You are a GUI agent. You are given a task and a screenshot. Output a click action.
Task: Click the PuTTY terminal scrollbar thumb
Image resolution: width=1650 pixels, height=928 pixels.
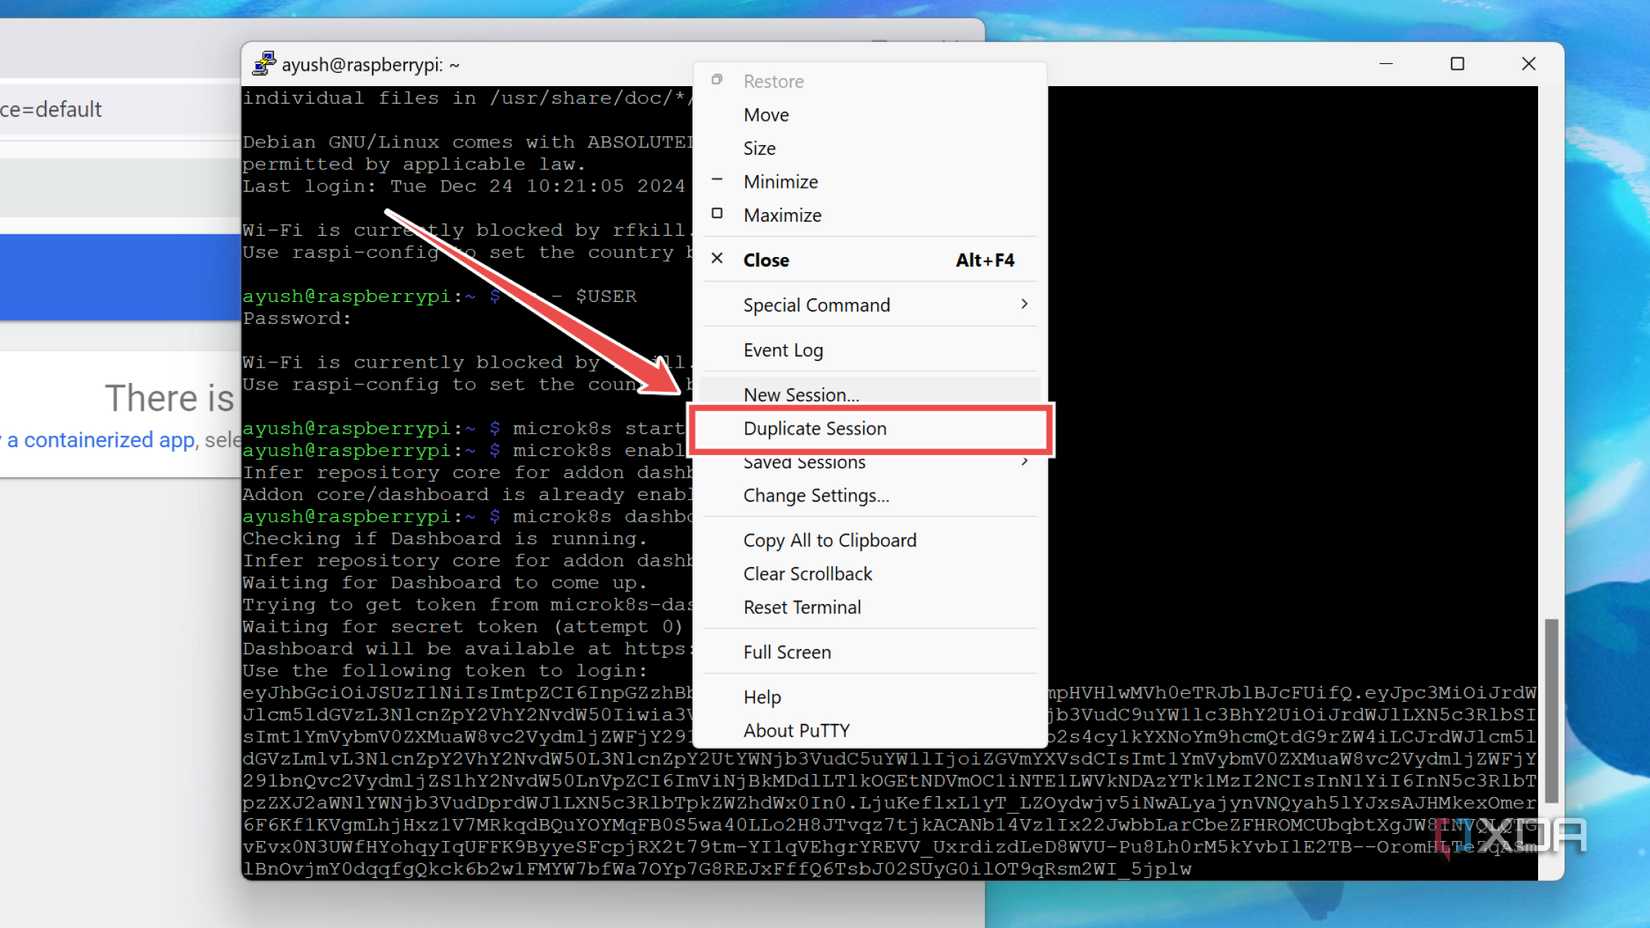pyautogui.click(x=1551, y=711)
